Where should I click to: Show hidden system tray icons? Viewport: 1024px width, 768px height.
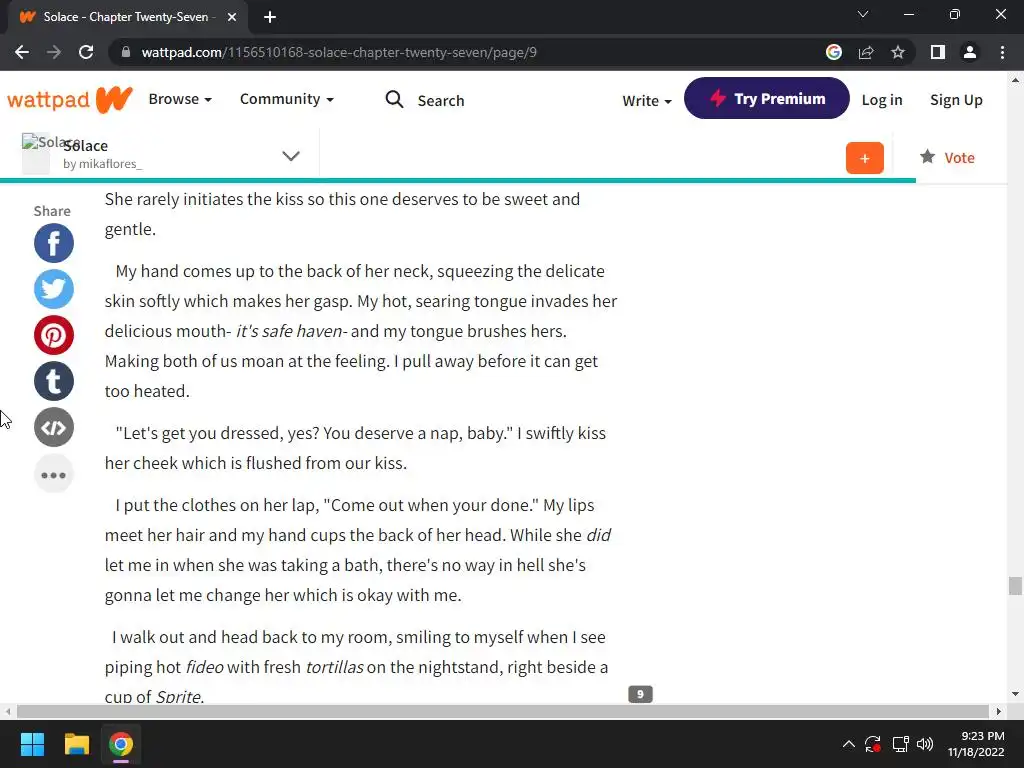[x=848, y=744]
